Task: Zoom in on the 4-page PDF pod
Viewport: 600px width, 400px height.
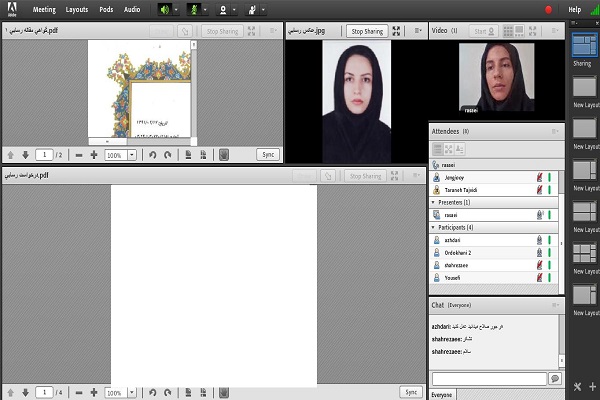Action: point(94,393)
